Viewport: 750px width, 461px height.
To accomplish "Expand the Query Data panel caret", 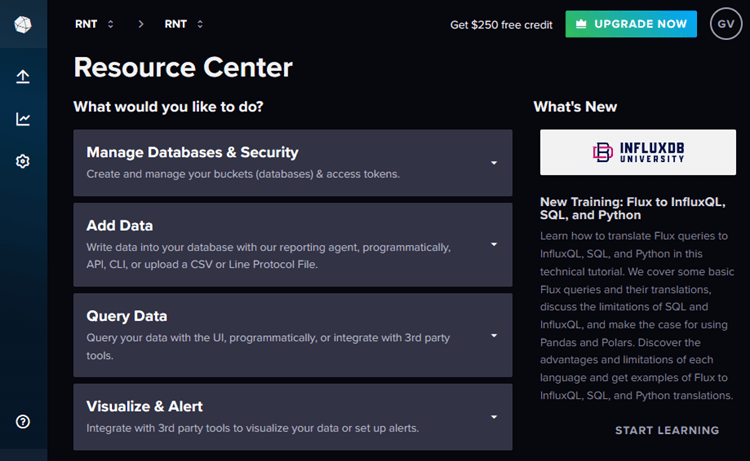I will point(494,335).
